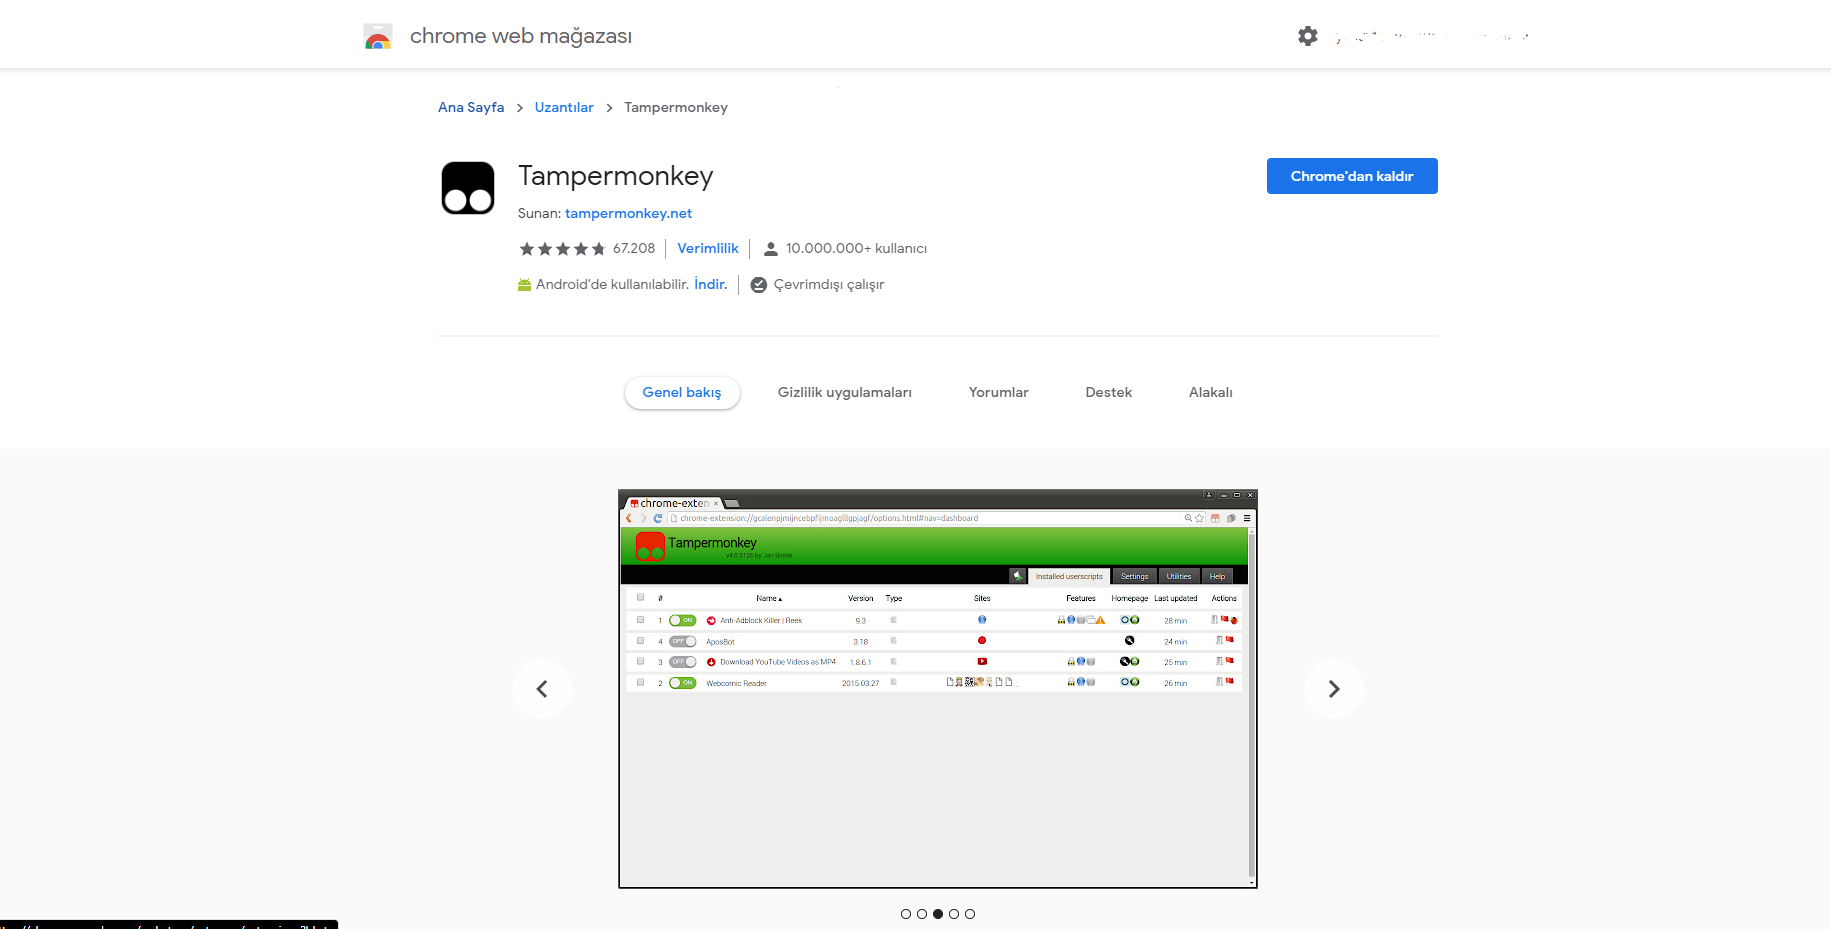The height and width of the screenshot is (929, 1831).
Task: Go to next screenshot with right arrow
Action: pos(1334,689)
